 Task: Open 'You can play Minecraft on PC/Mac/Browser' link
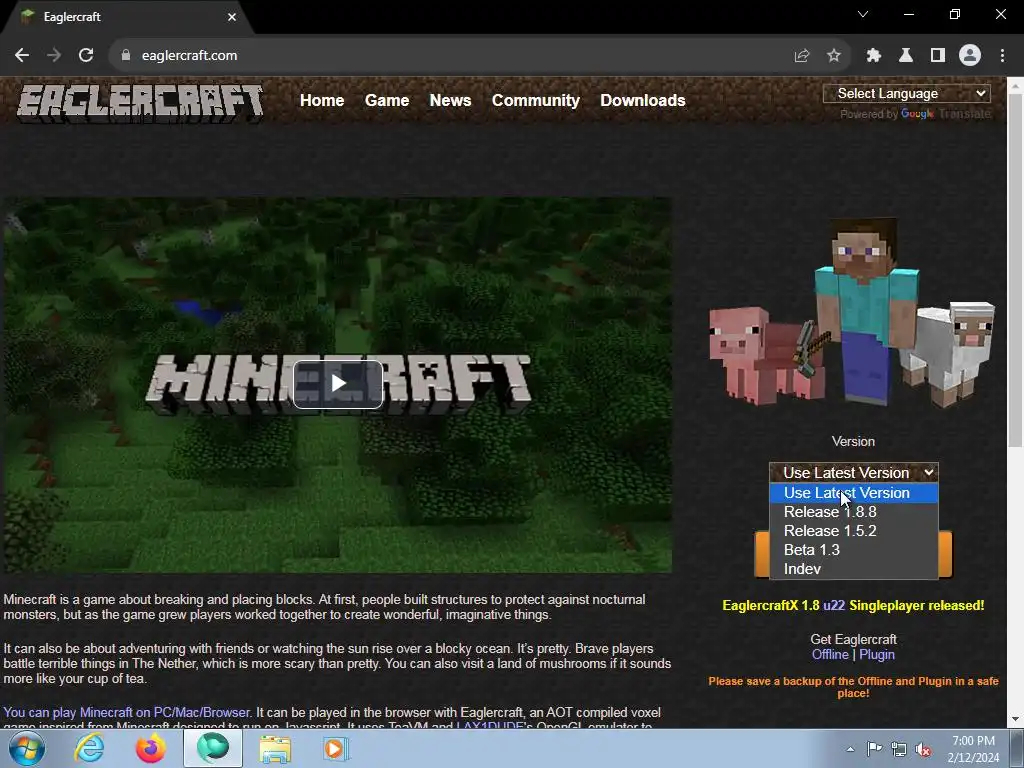point(127,712)
